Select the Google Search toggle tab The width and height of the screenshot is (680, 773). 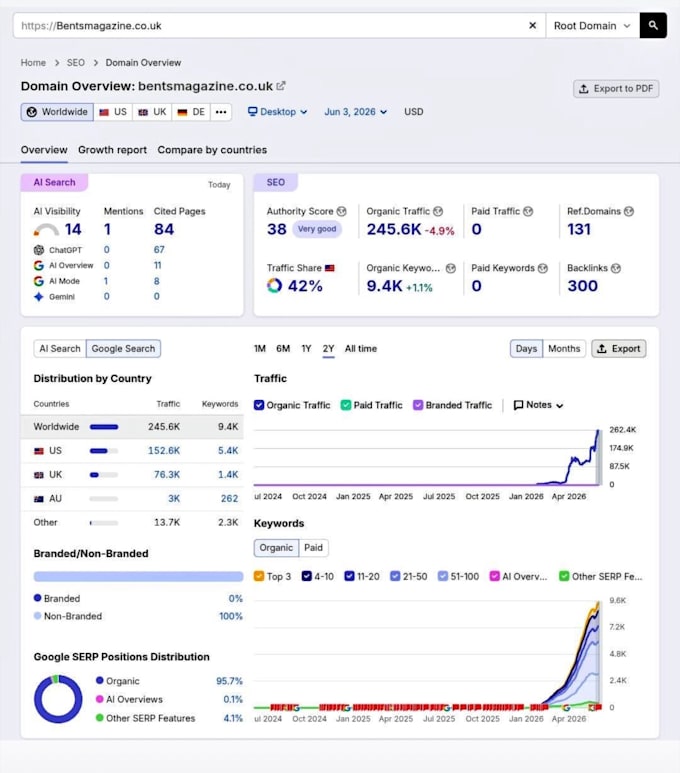coord(123,349)
